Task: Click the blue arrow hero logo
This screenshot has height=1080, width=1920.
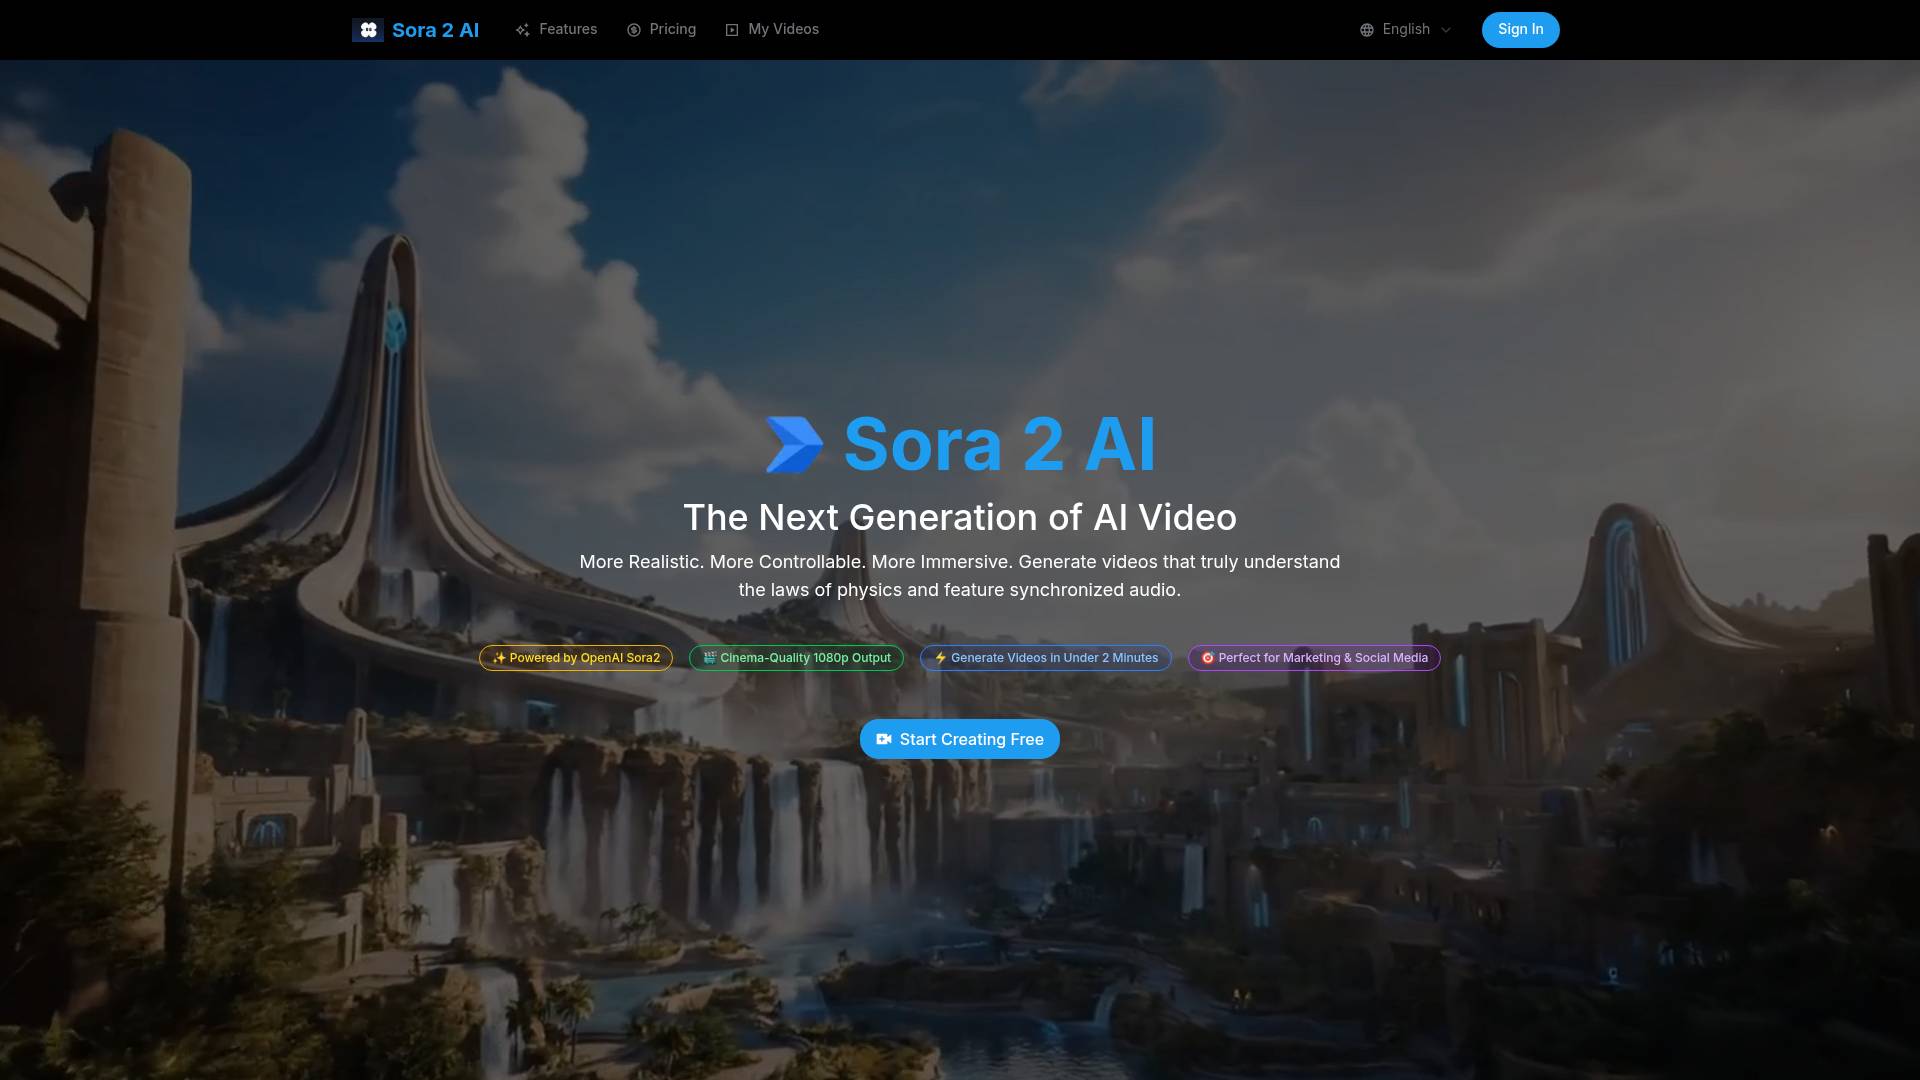Action: (x=794, y=444)
